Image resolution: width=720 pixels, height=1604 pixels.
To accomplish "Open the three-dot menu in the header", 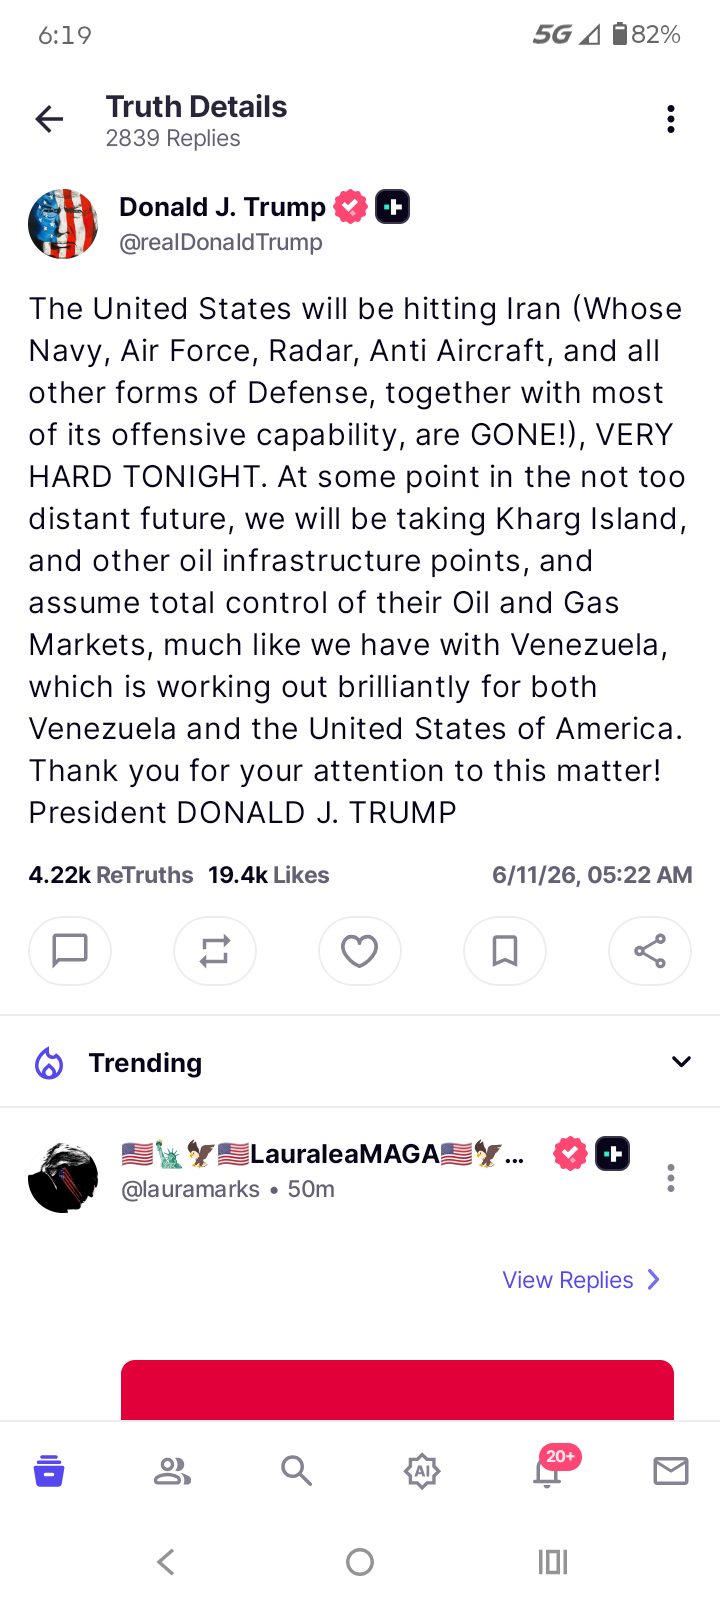I will point(671,119).
